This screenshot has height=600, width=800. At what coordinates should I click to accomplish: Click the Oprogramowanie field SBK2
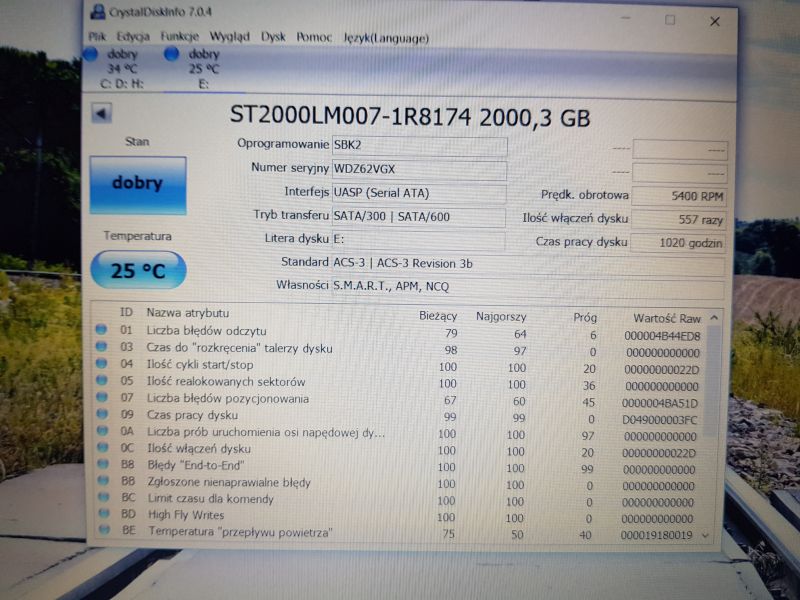tap(419, 145)
